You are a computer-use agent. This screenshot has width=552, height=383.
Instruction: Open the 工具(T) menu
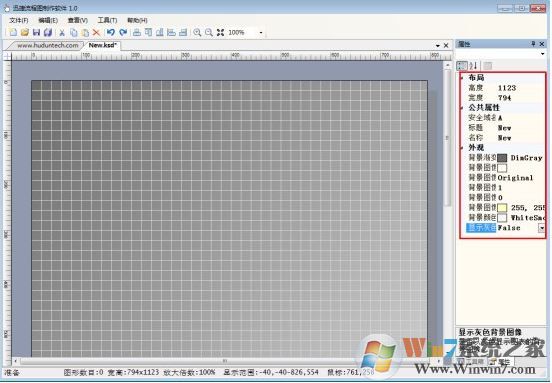pos(107,20)
